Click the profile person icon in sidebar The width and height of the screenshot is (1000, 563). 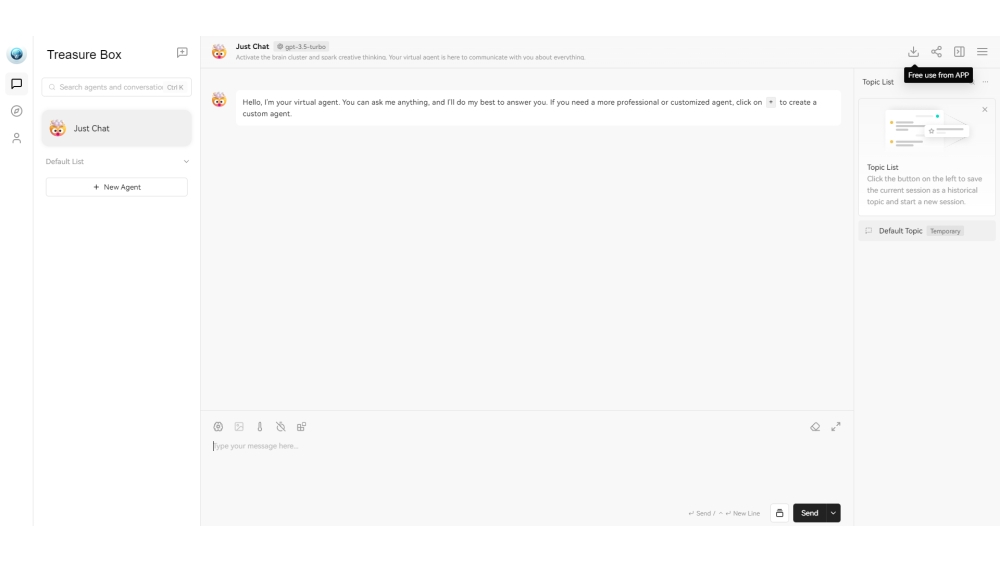pos(16,138)
